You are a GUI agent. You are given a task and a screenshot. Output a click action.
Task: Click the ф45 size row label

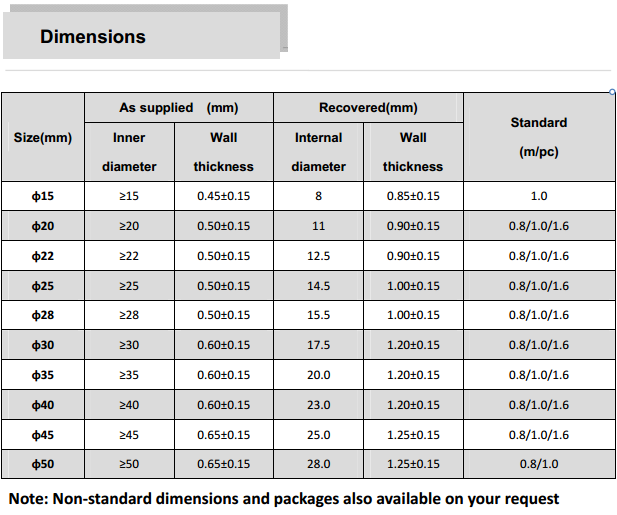43,435
